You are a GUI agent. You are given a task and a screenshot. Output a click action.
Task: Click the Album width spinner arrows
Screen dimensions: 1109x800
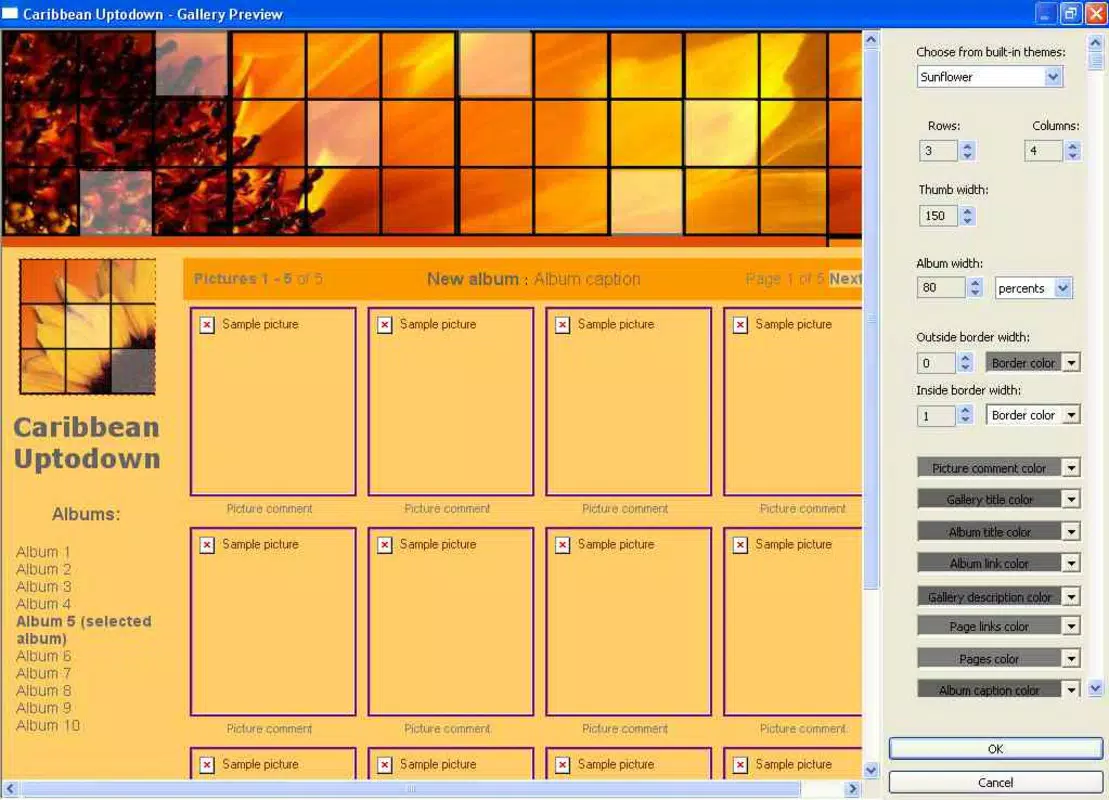click(x=975, y=287)
